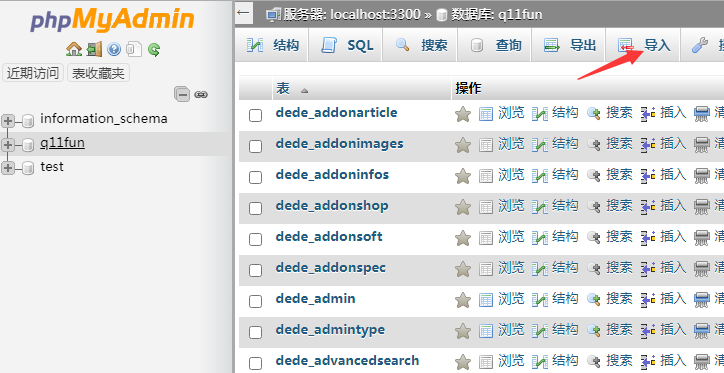Click the home icon under phpMyAdmin logo

[74, 49]
